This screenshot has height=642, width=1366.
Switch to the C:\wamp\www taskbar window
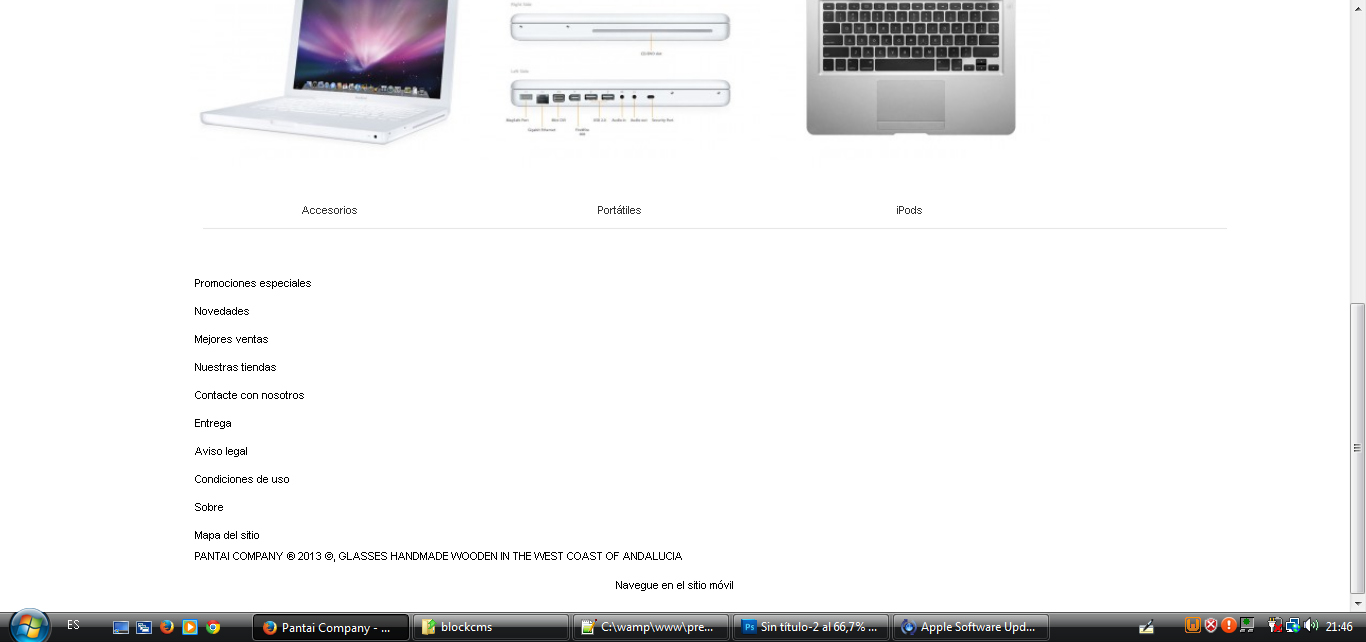[x=651, y=627]
